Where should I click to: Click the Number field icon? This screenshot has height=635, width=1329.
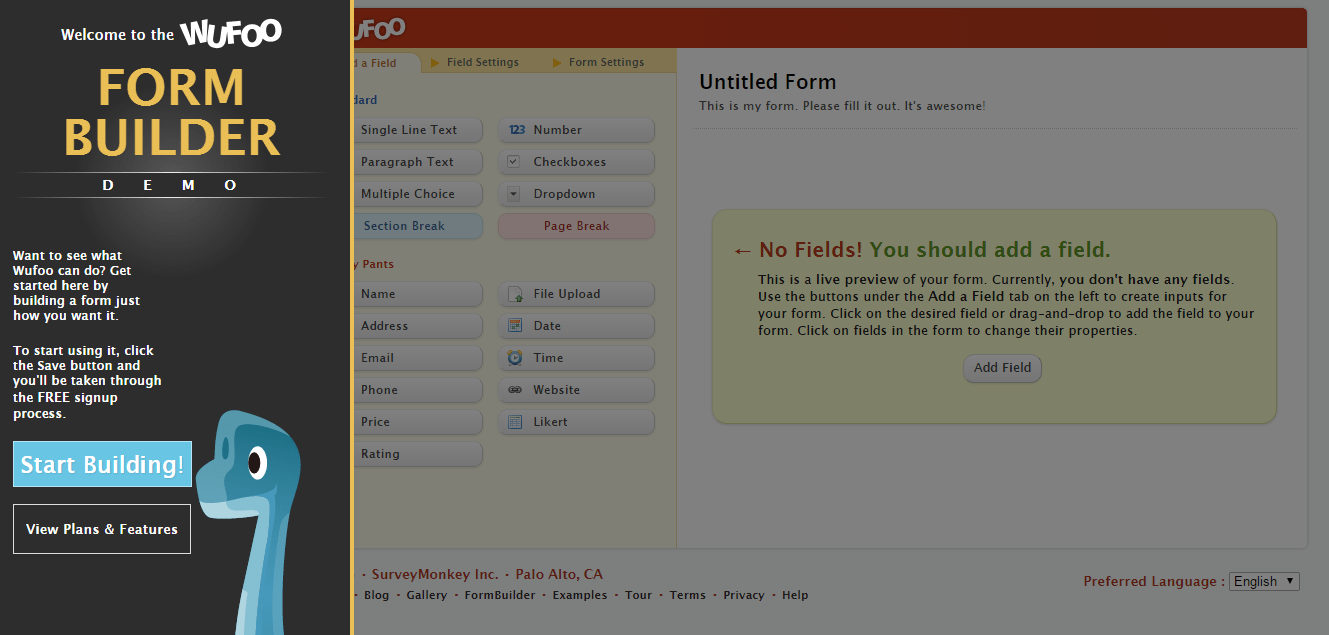click(x=516, y=130)
